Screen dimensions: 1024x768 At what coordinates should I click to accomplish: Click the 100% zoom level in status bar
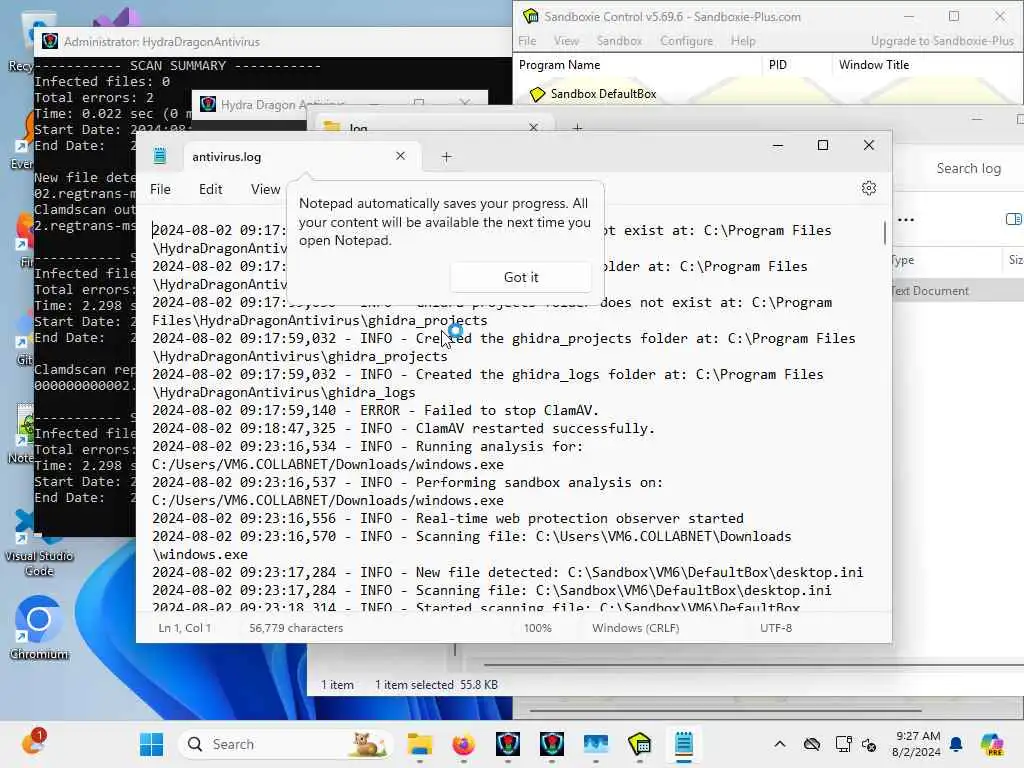click(x=537, y=628)
